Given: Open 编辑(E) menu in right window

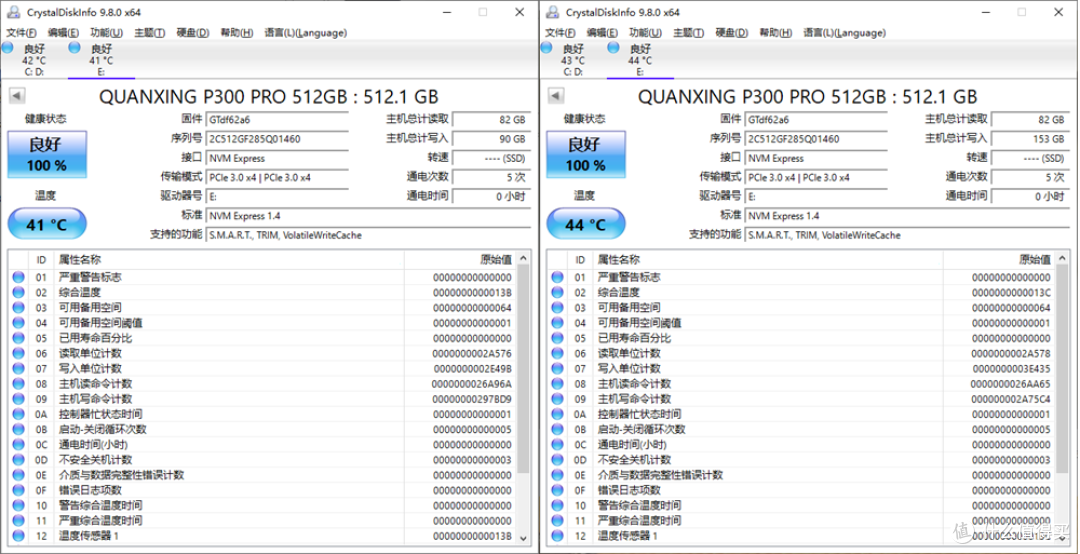Looking at the screenshot, I should click(602, 32).
